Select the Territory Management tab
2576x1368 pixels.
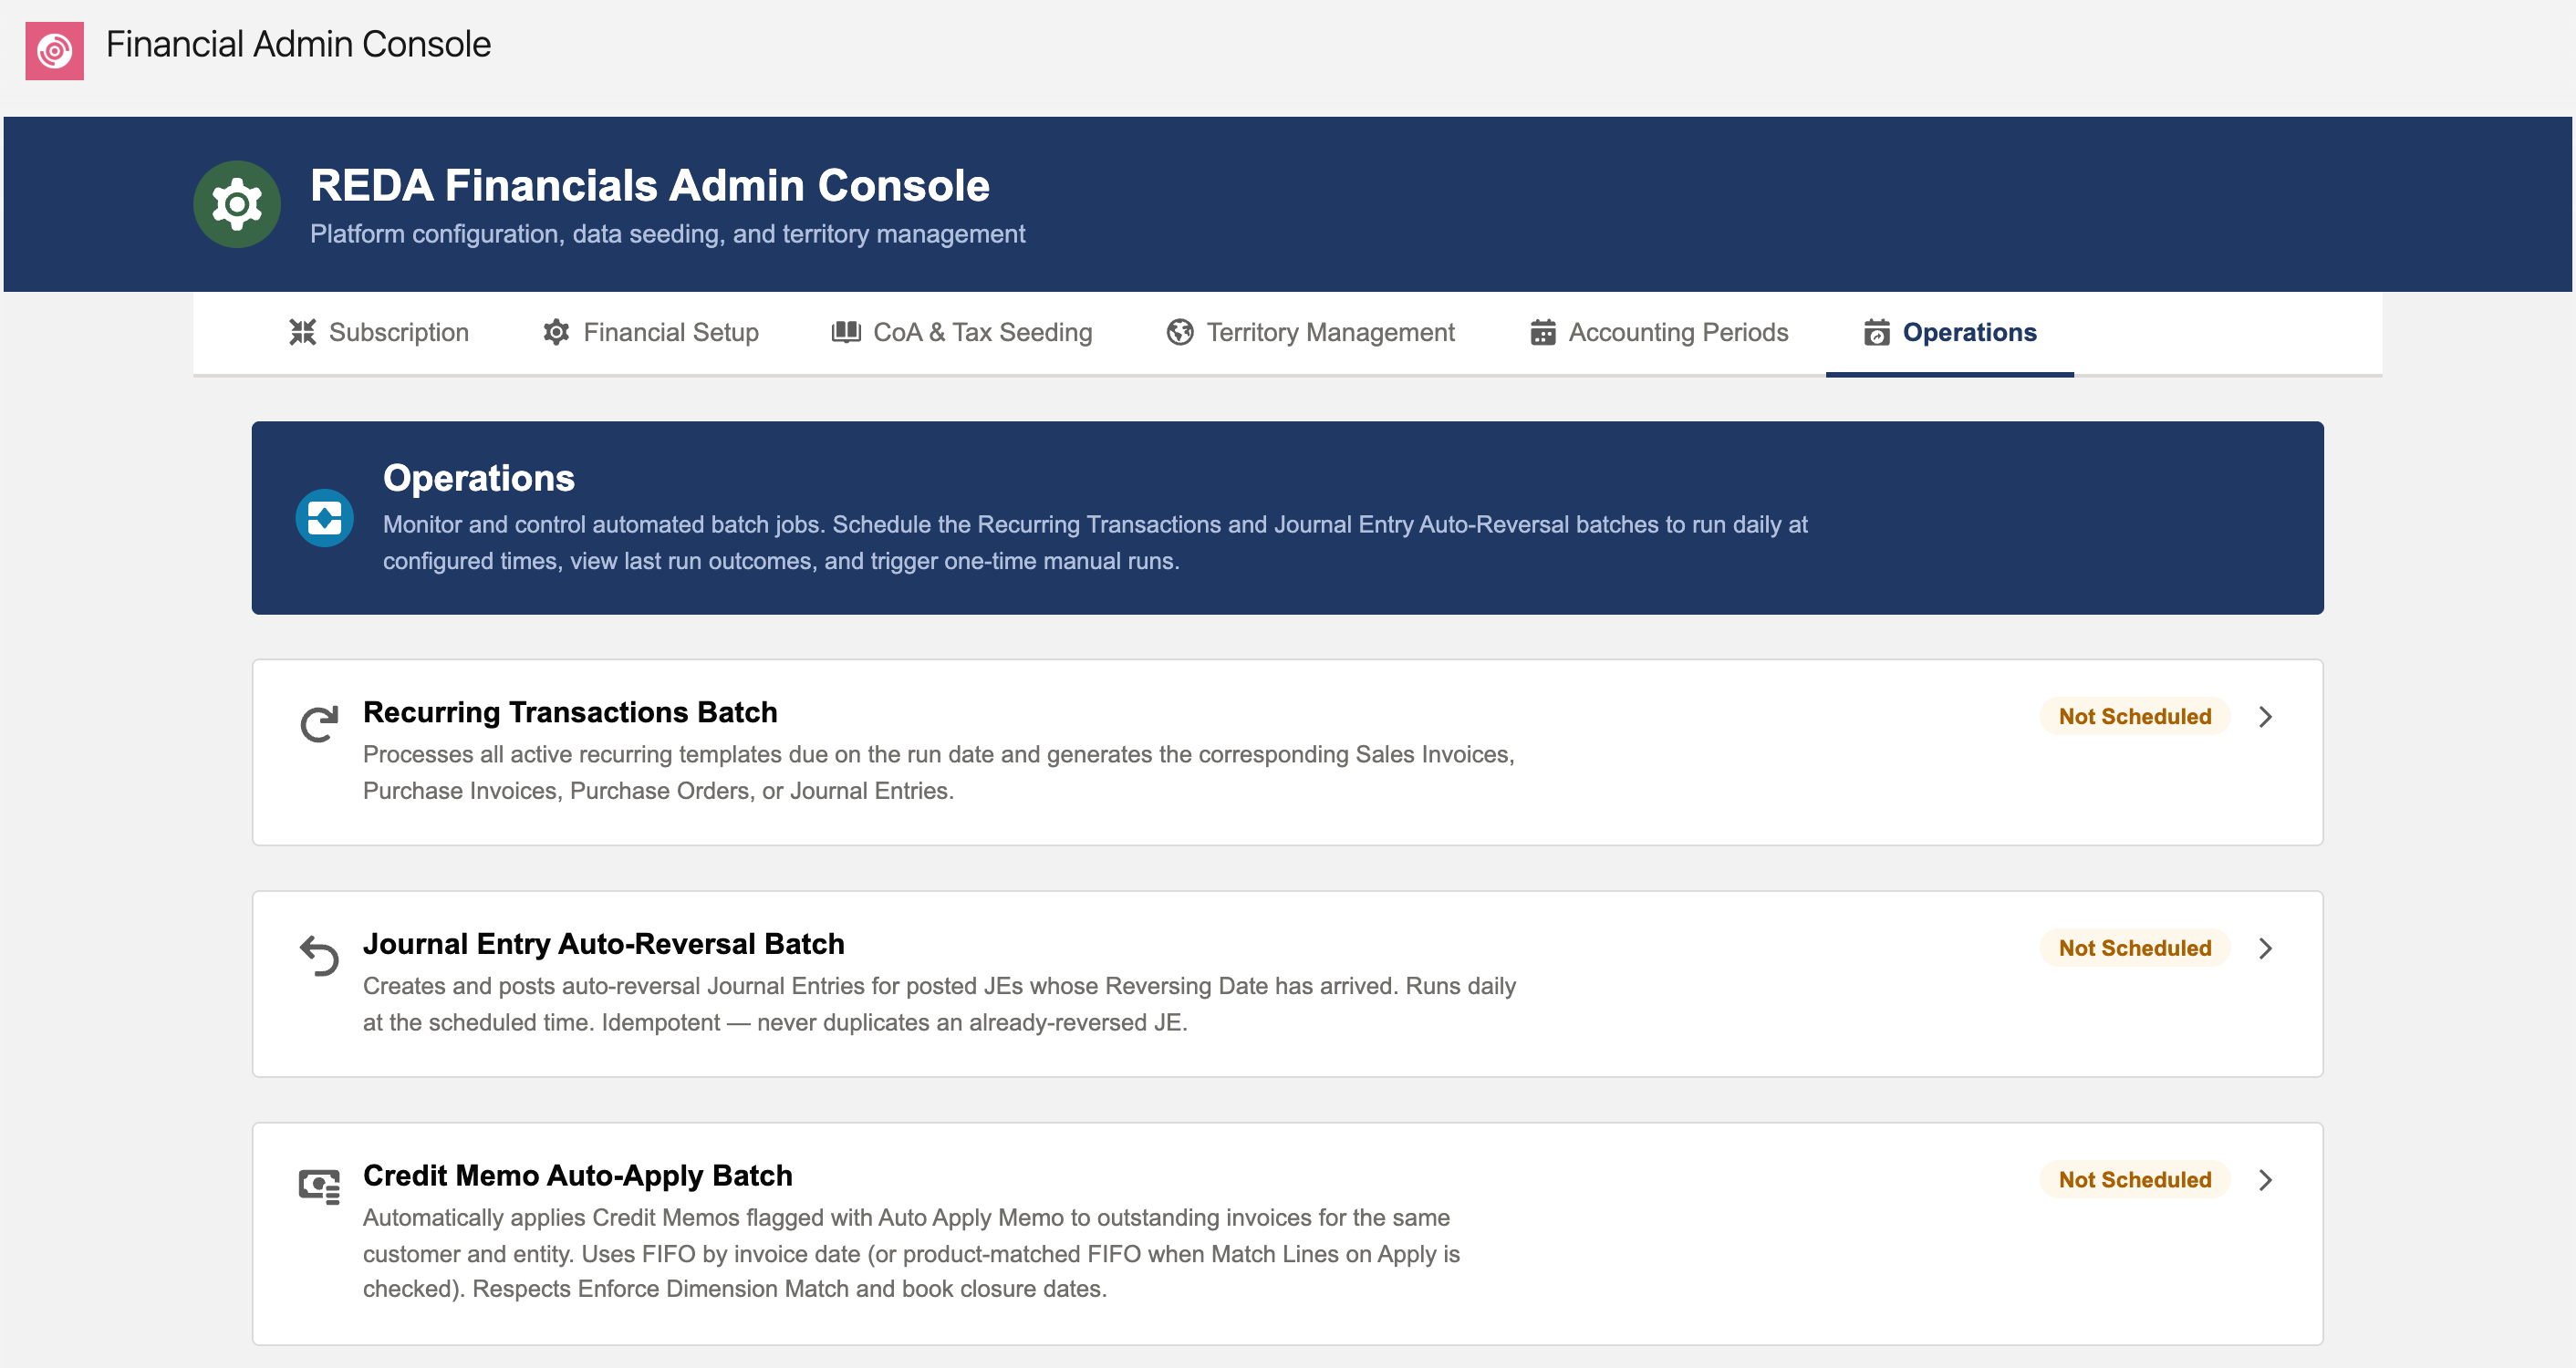pyautogui.click(x=1311, y=332)
